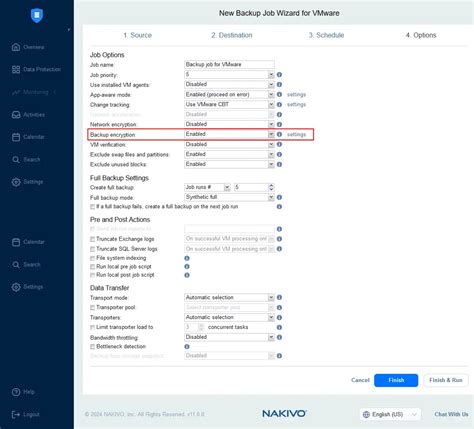Image resolution: width=474 pixels, height=429 pixels.
Task: Open the English (US) language selector
Action: pyautogui.click(x=390, y=414)
